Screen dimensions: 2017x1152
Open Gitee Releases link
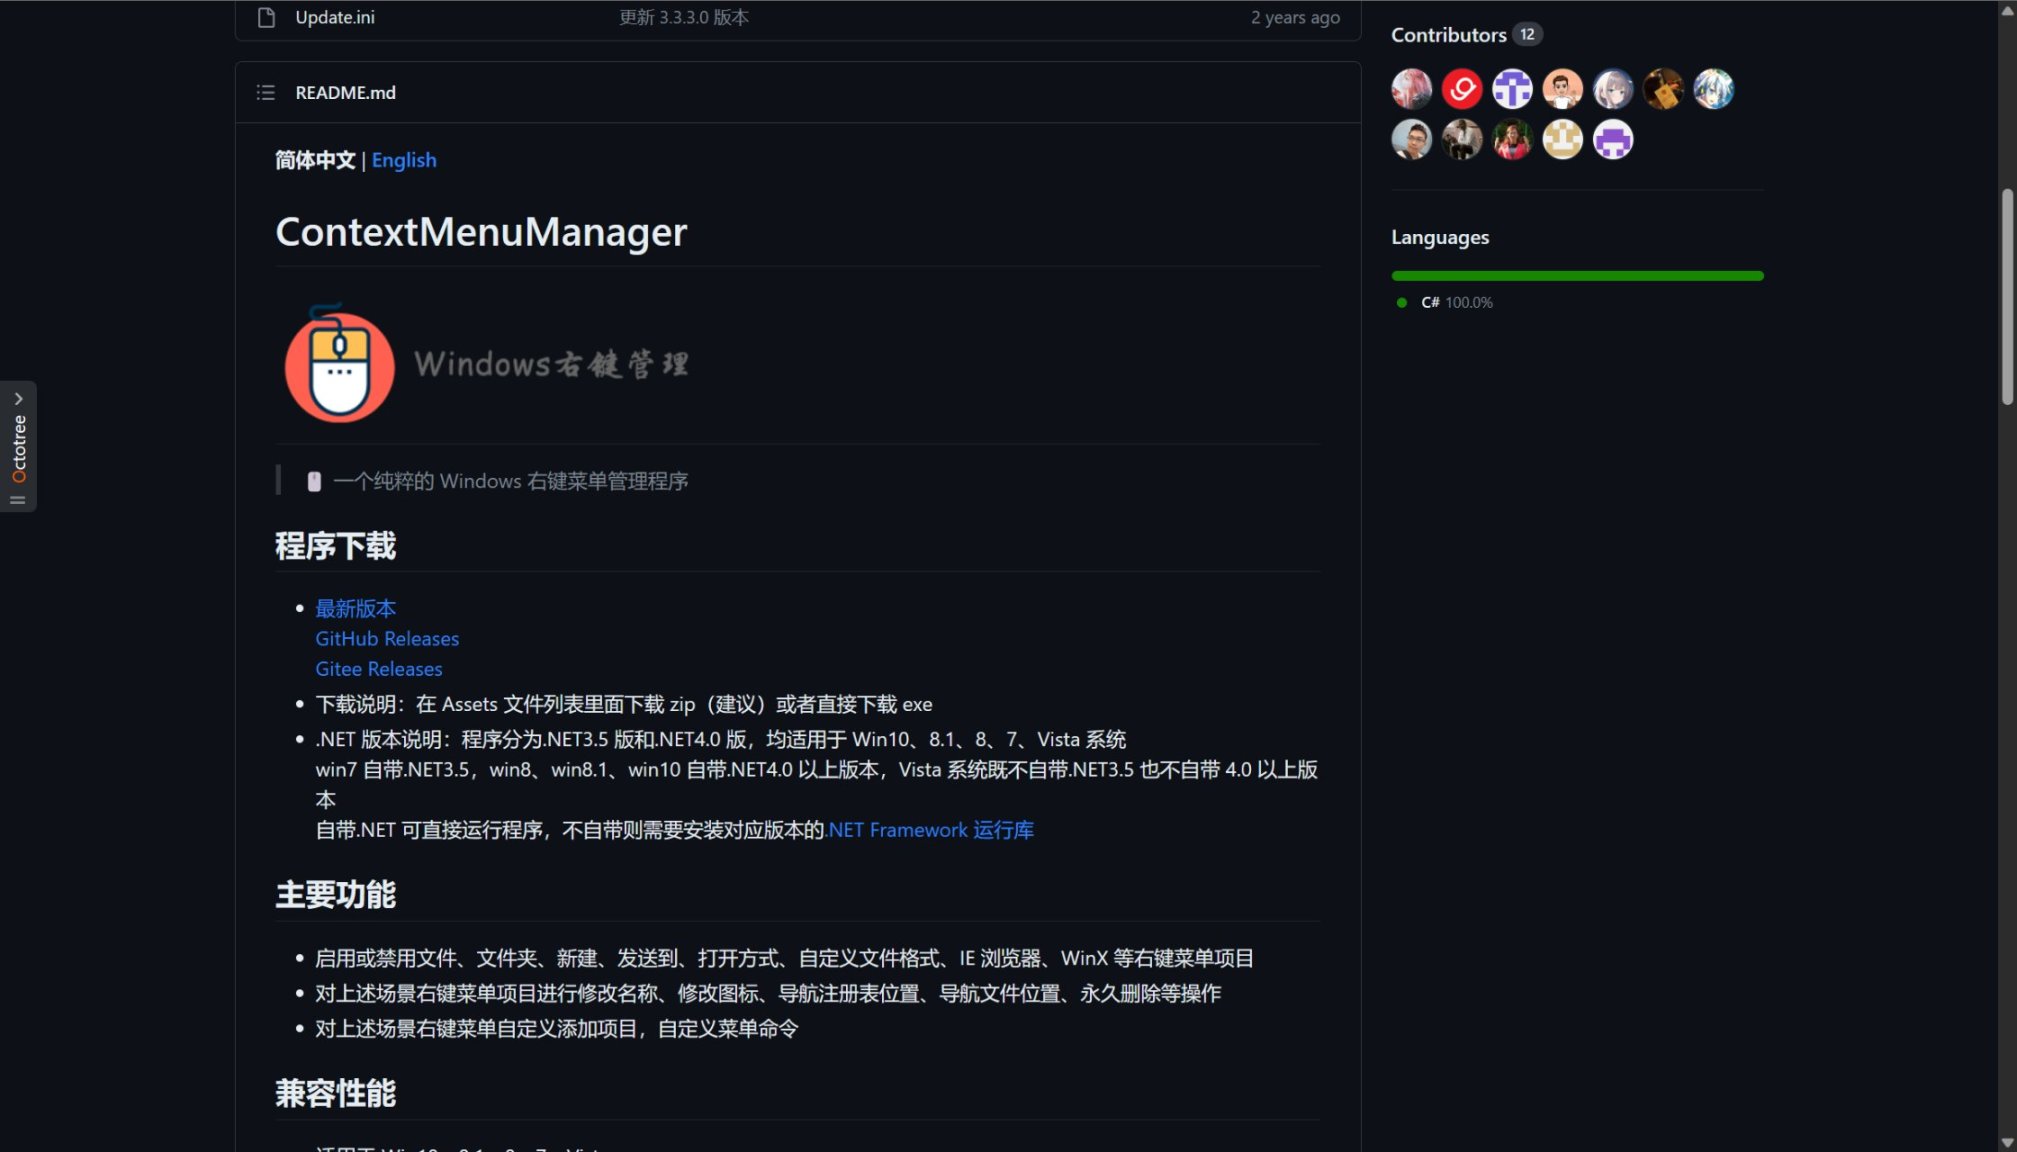click(378, 668)
